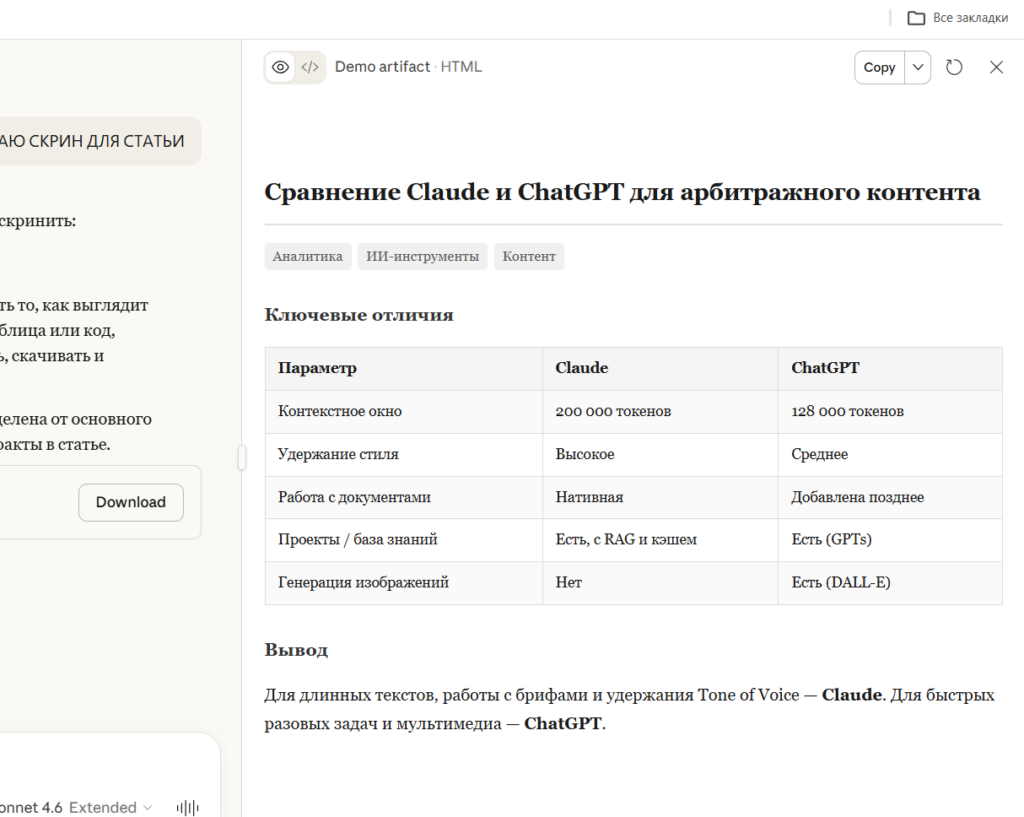Open the Sonnet 4.6 Extended model selector

click(76, 807)
